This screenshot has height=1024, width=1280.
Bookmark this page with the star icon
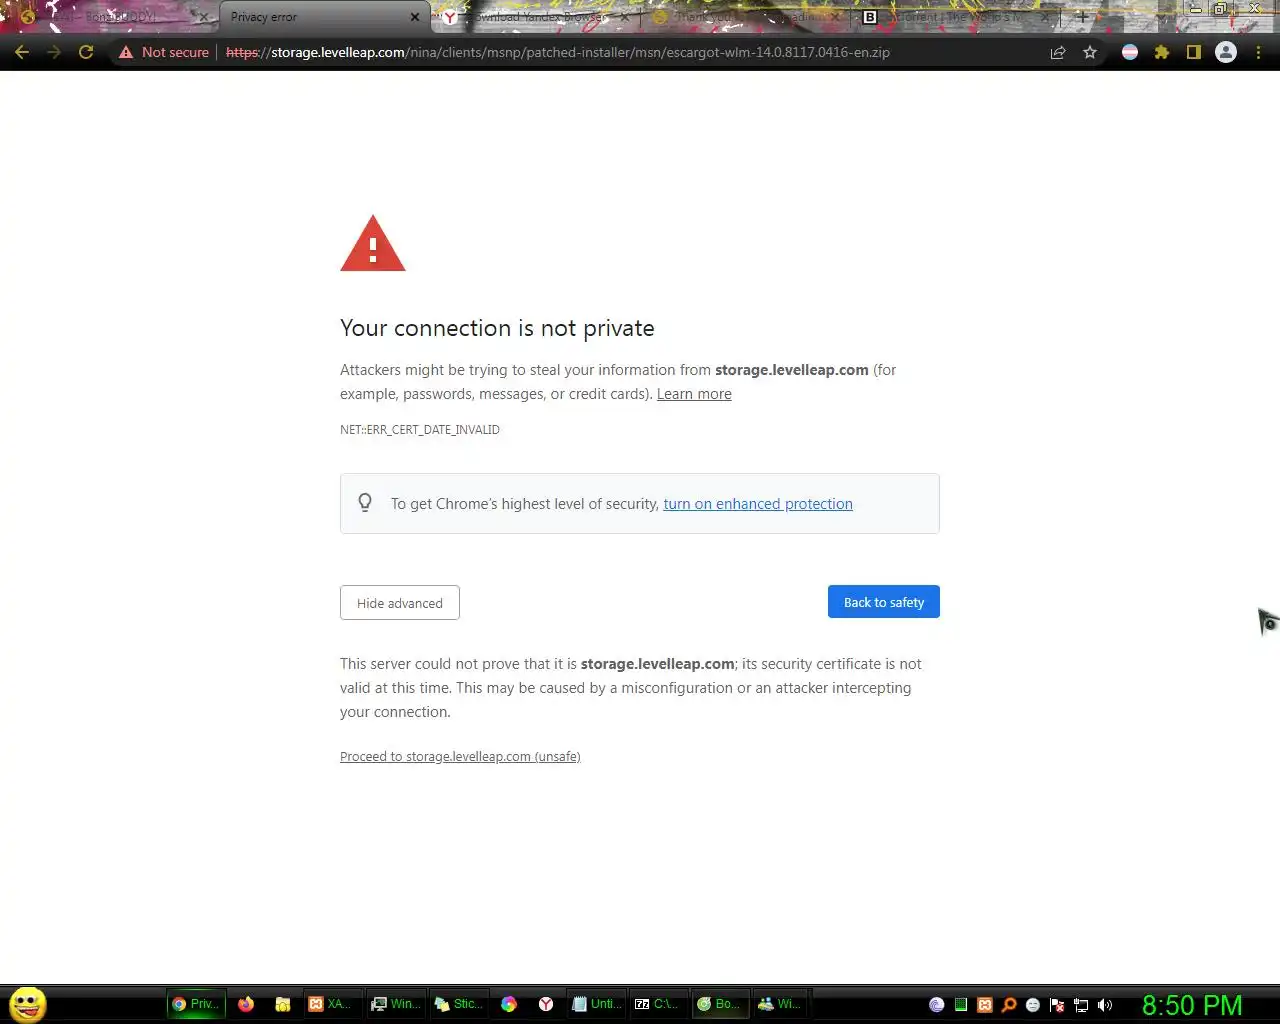click(x=1090, y=52)
